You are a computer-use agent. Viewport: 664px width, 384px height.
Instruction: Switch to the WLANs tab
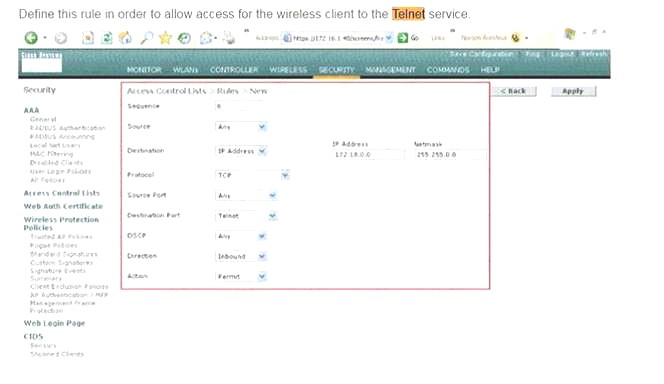pyautogui.click(x=185, y=70)
